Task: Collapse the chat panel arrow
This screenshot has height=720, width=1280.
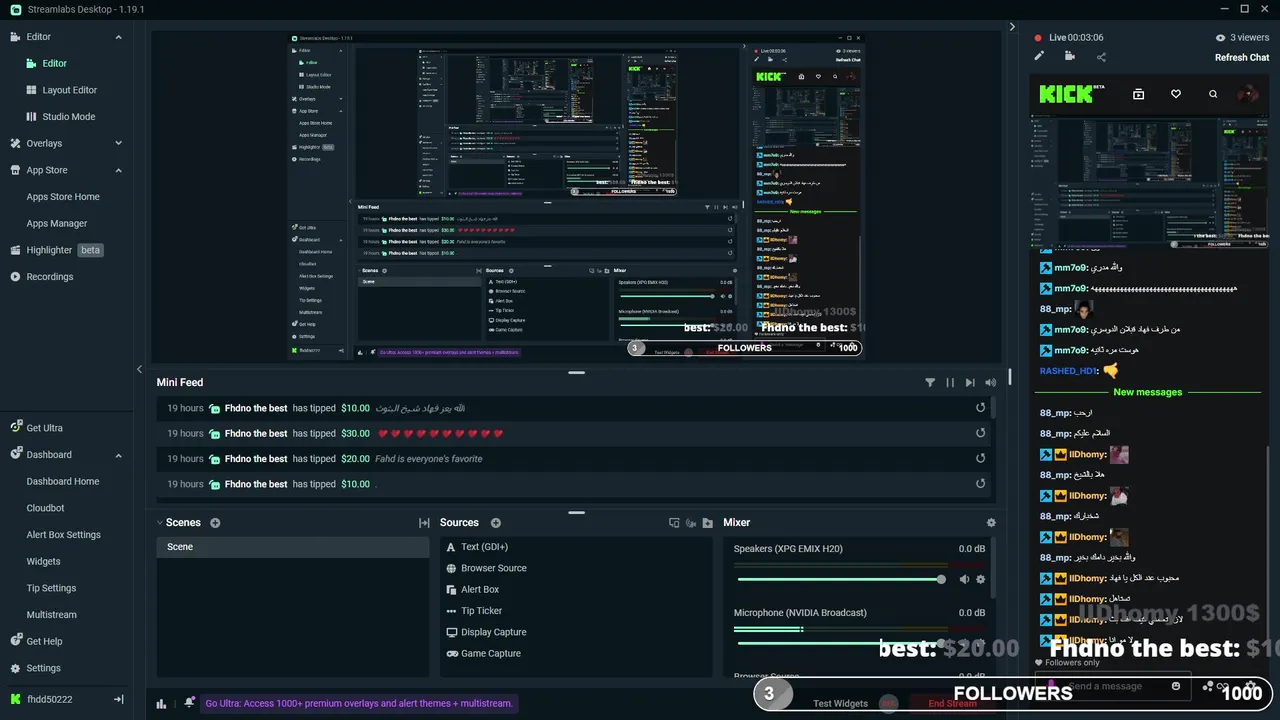Action: tap(1012, 27)
